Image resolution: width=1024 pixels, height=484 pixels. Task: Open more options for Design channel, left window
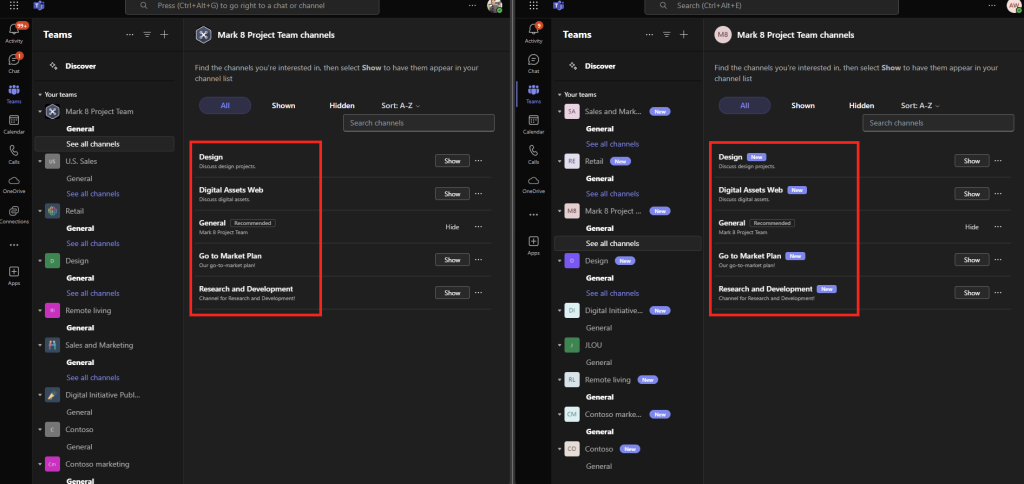(479, 161)
